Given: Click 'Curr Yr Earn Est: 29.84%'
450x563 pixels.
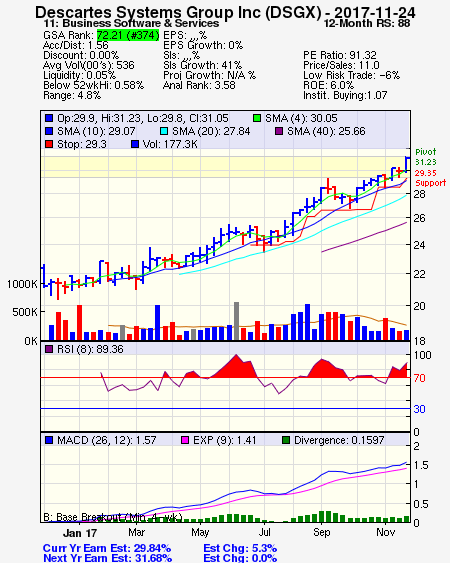Looking at the screenshot, I should pyautogui.click(x=107, y=548).
